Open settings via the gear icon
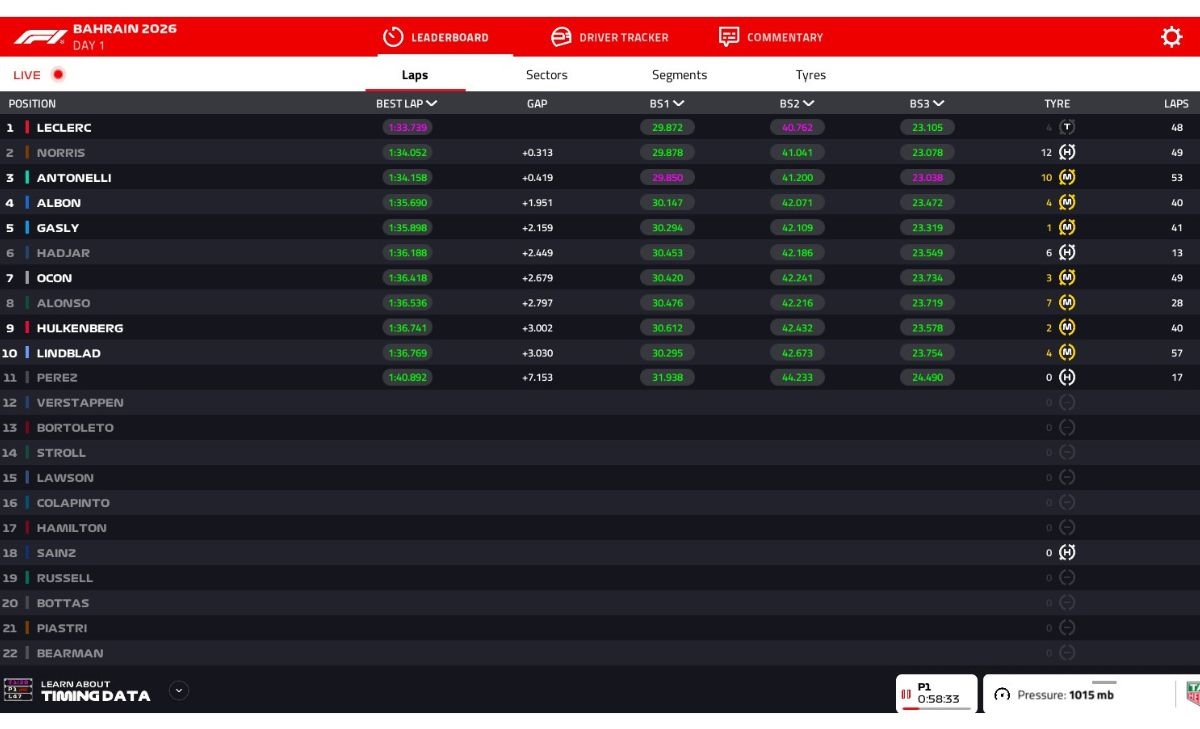Viewport: 1200px width, 729px height. (1170, 36)
